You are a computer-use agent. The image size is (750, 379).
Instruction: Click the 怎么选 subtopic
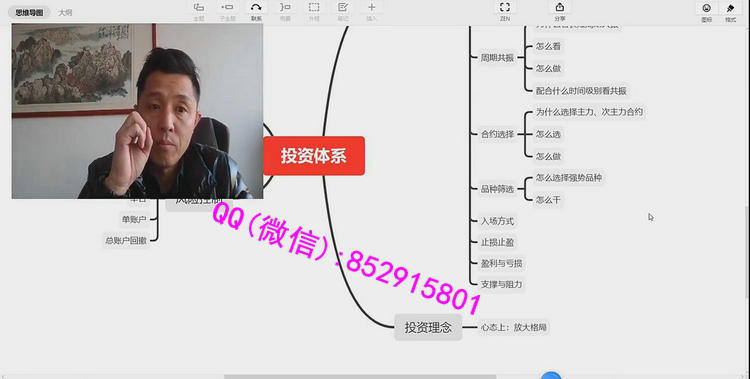(x=548, y=134)
